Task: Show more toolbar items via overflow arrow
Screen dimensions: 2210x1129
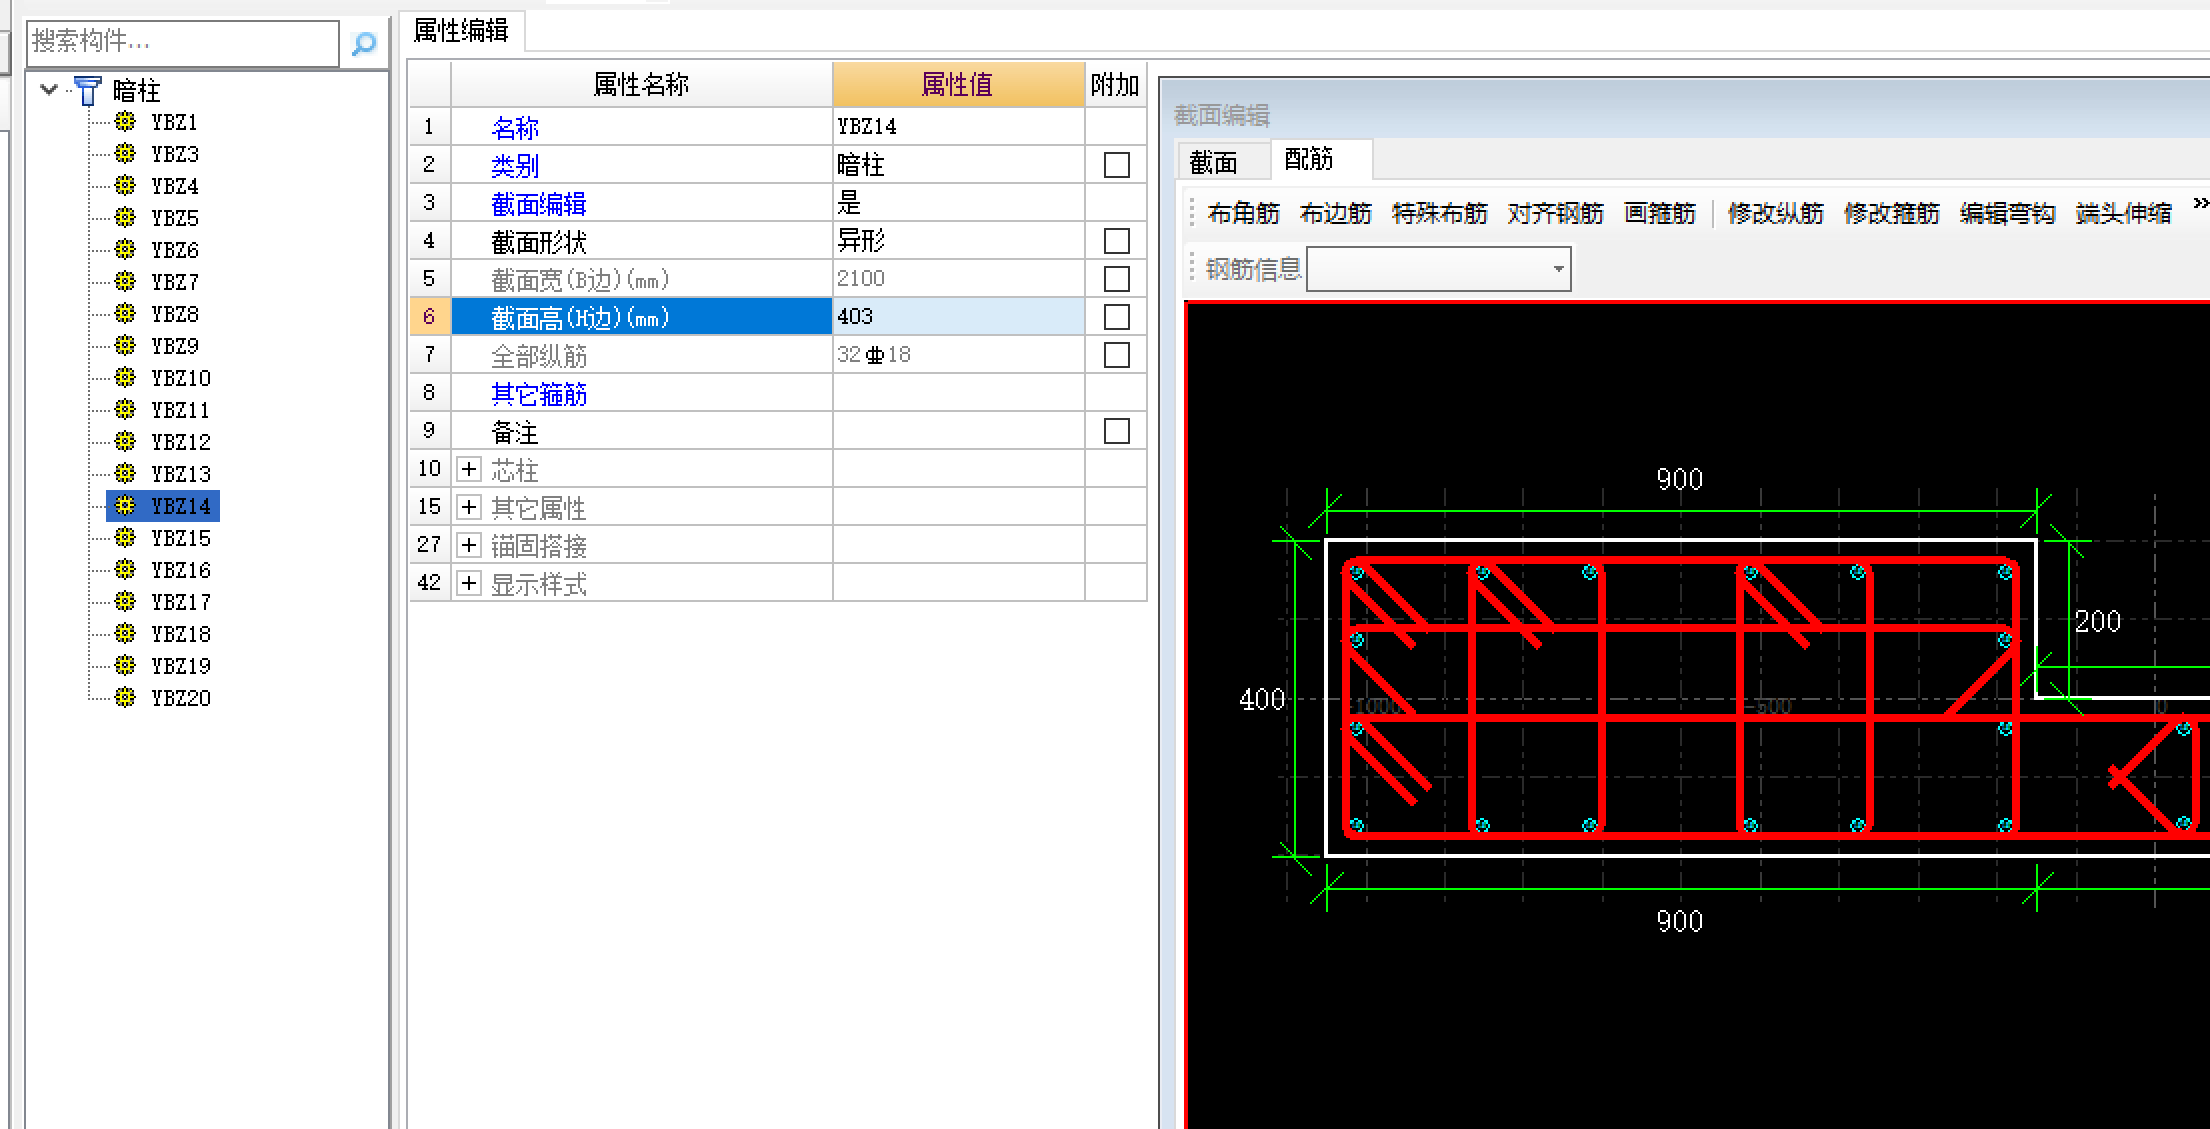Action: pyautogui.click(x=2200, y=204)
